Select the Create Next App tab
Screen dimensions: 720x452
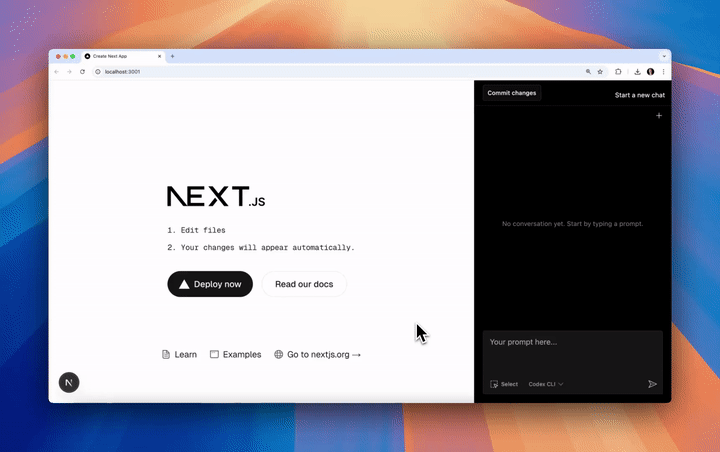pos(123,56)
